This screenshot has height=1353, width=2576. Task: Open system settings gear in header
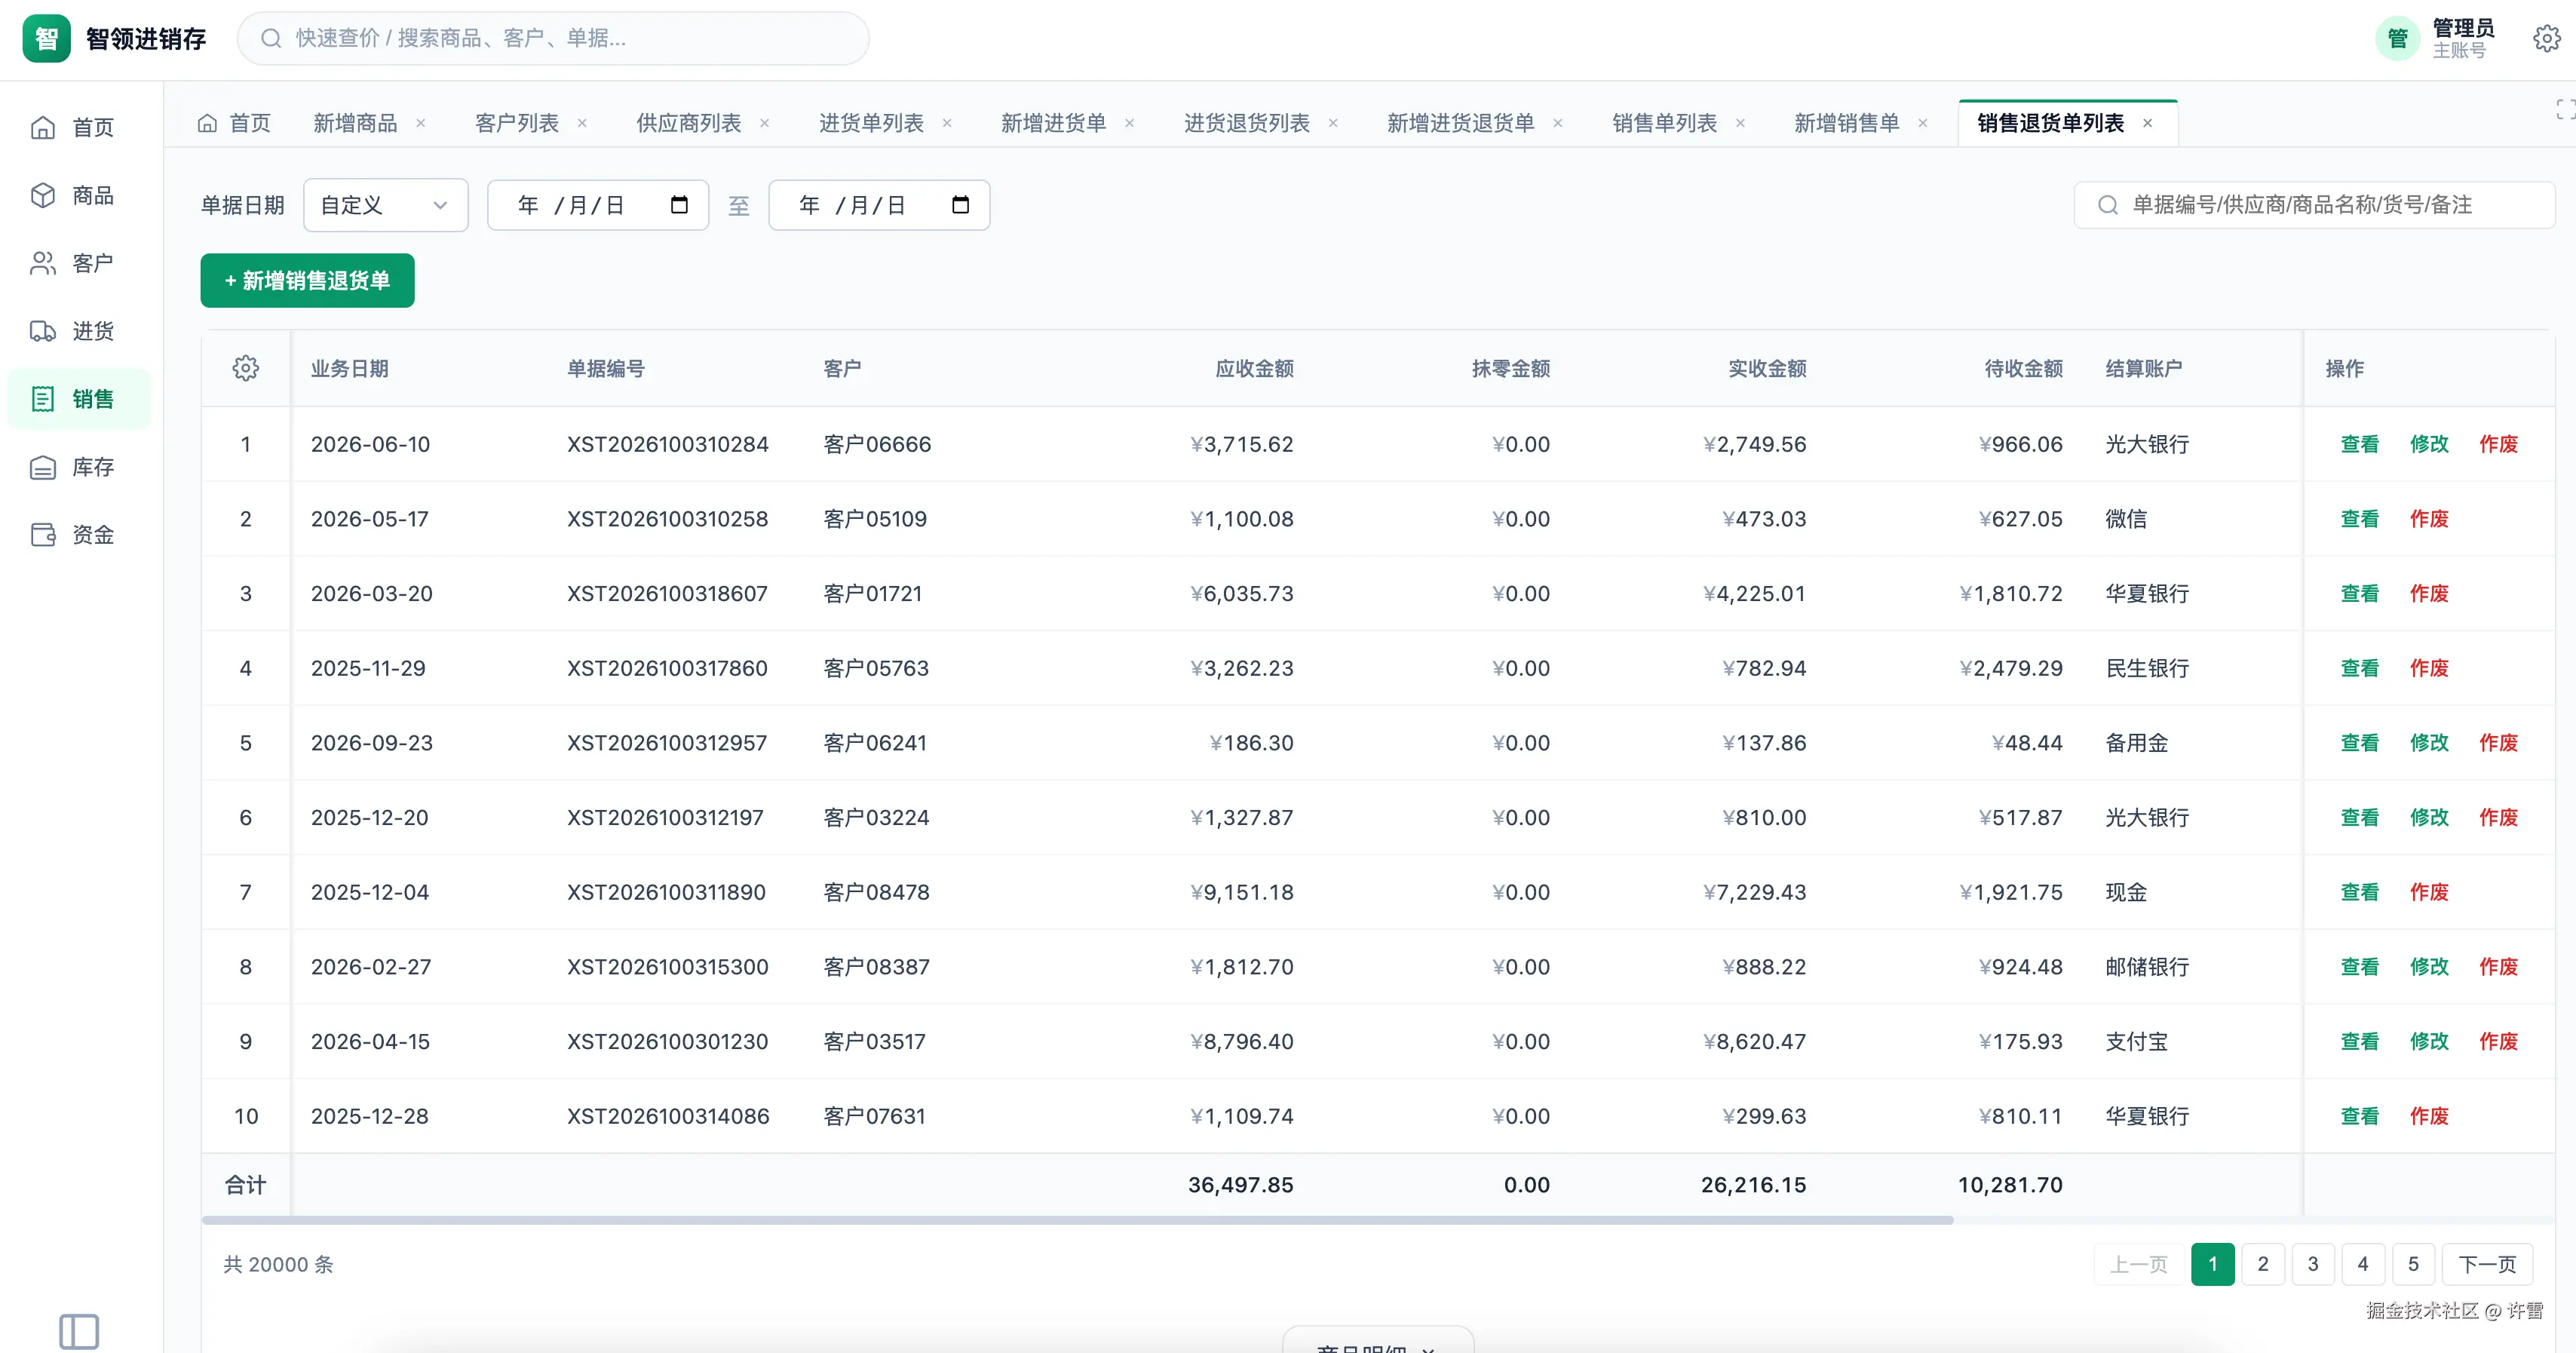(2546, 38)
